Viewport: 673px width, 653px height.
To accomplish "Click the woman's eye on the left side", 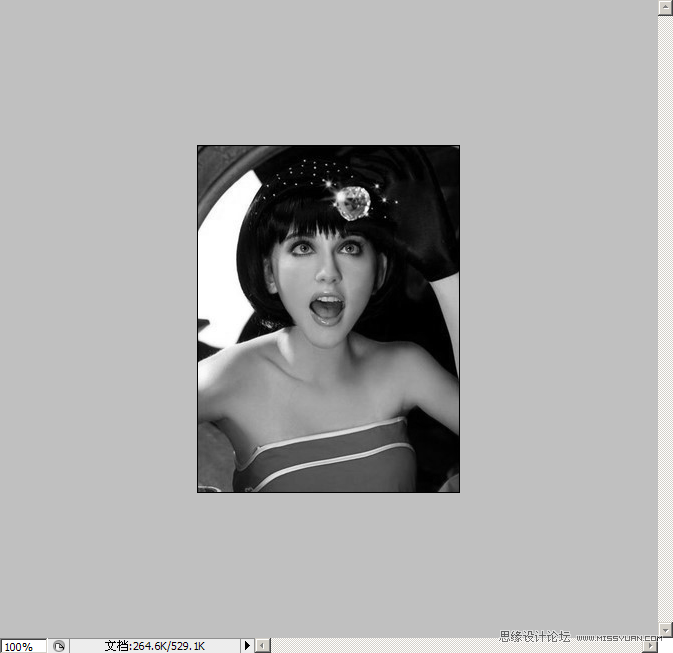I will tap(300, 247).
